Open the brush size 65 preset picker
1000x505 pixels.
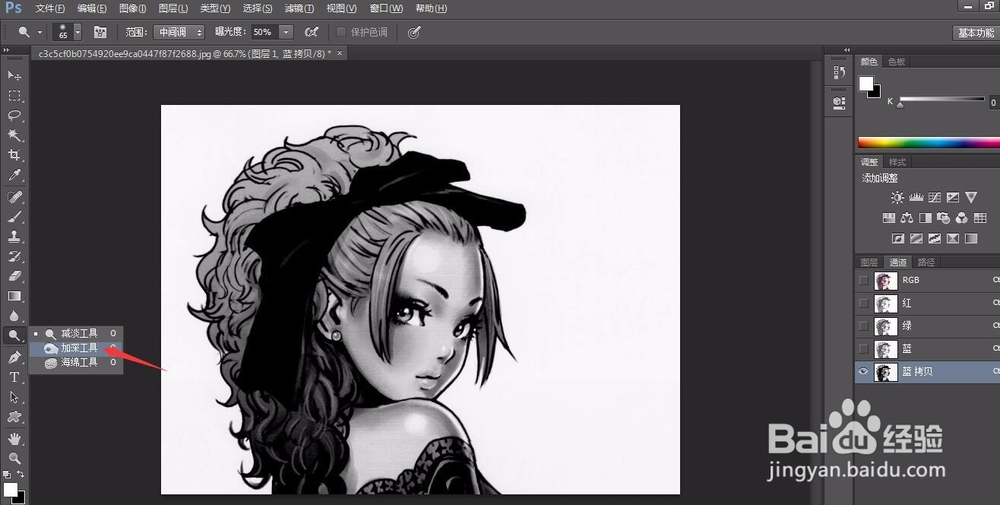point(78,32)
